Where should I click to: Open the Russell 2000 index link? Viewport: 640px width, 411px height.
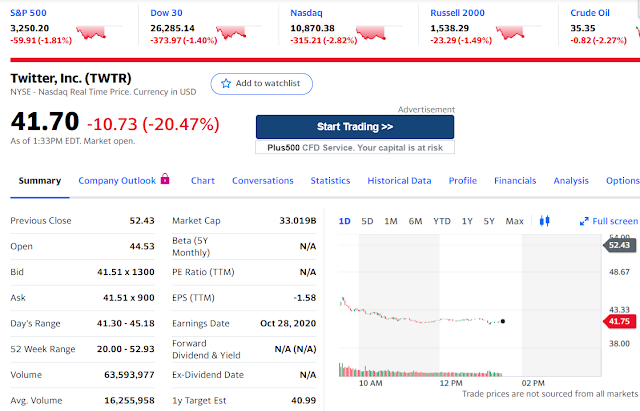pos(457,13)
